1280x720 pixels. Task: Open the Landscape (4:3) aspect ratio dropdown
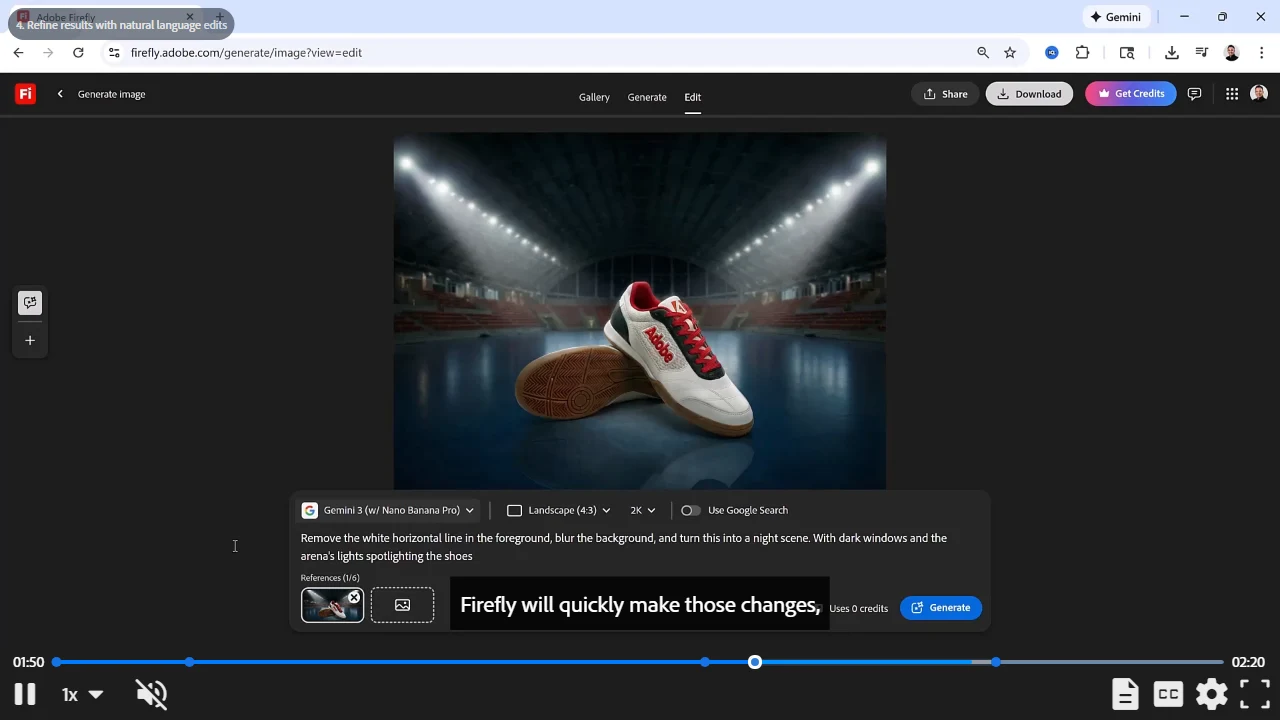click(559, 510)
